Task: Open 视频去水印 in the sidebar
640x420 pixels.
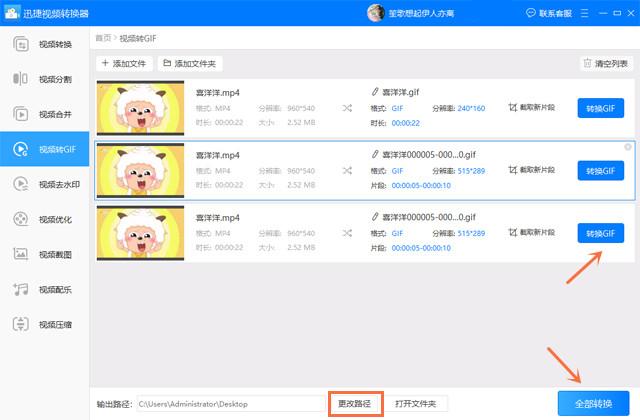Action: [44, 184]
